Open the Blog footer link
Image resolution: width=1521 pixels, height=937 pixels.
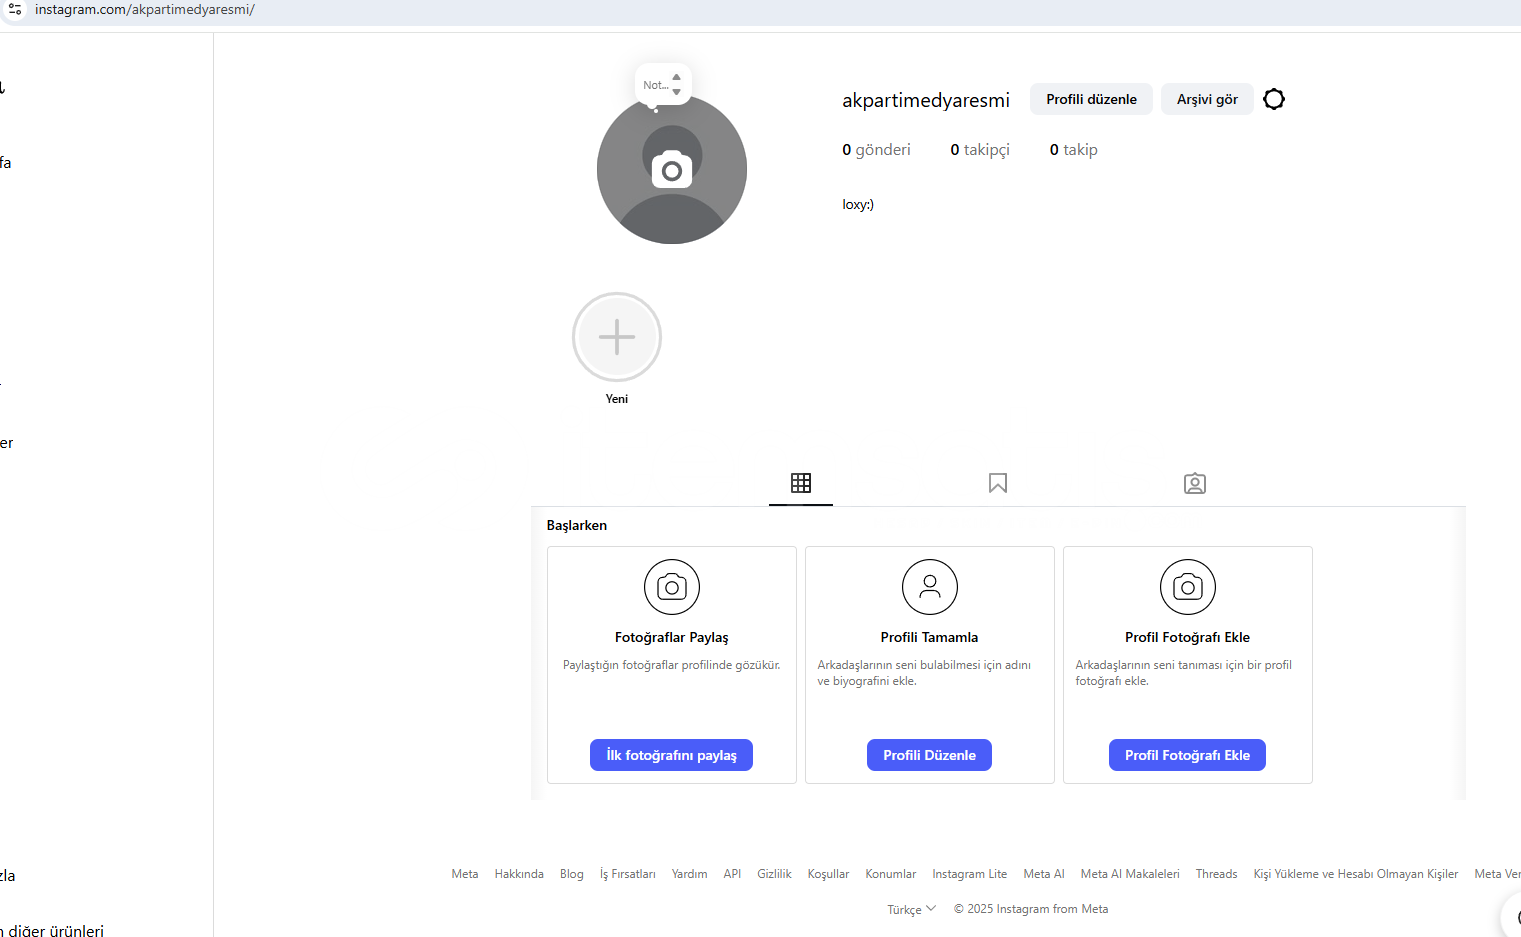tap(572, 874)
